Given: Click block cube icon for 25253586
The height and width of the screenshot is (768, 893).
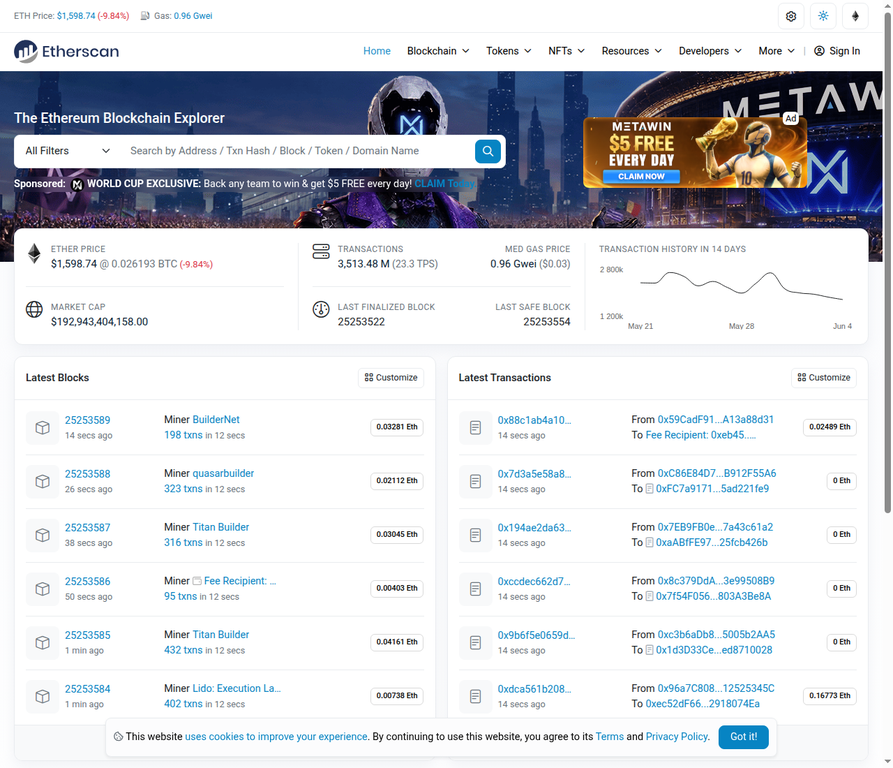Looking at the screenshot, I should click(42, 589).
